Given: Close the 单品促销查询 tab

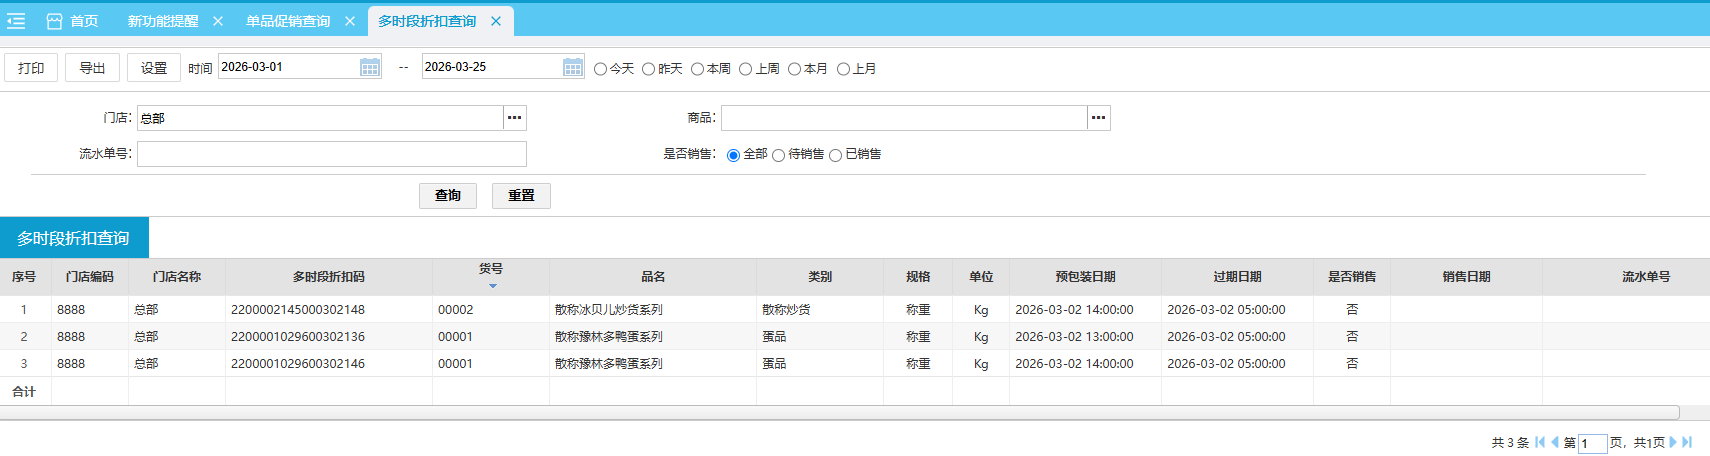Looking at the screenshot, I should (x=350, y=21).
